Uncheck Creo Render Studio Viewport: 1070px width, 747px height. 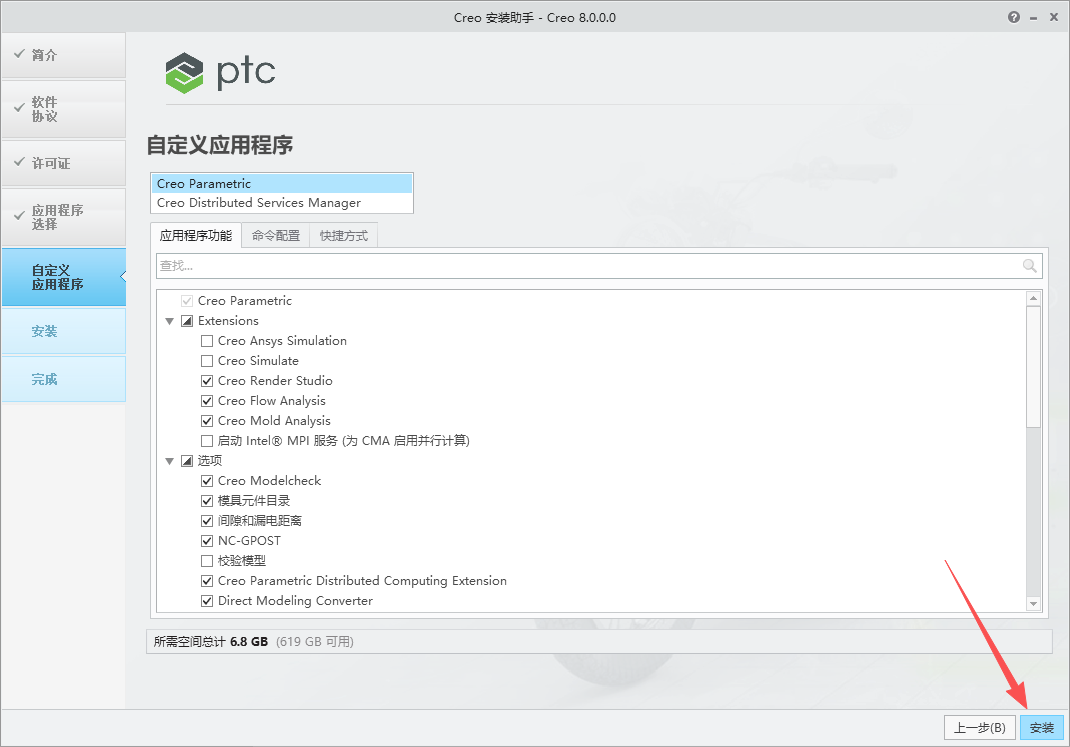point(206,380)
